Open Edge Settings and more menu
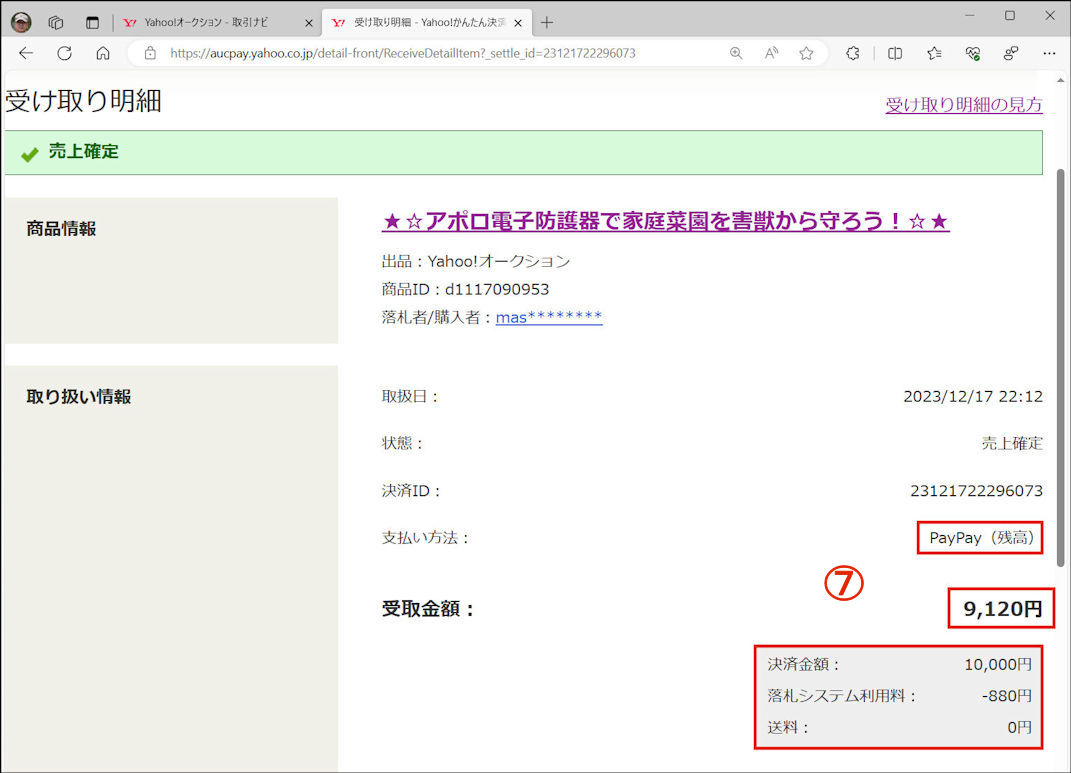 click(x=1049, y=53)
